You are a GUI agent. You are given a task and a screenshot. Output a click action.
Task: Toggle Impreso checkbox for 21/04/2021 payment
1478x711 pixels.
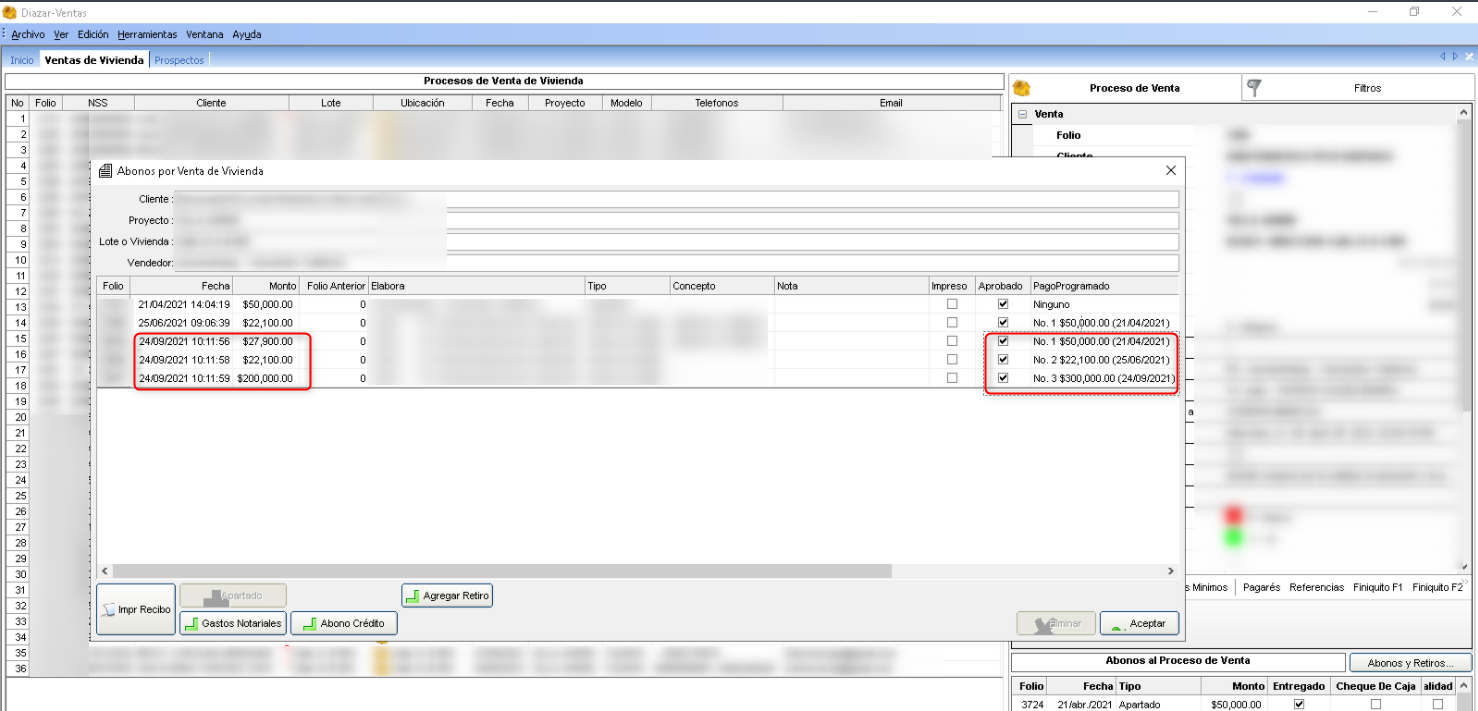click(952, 304)
